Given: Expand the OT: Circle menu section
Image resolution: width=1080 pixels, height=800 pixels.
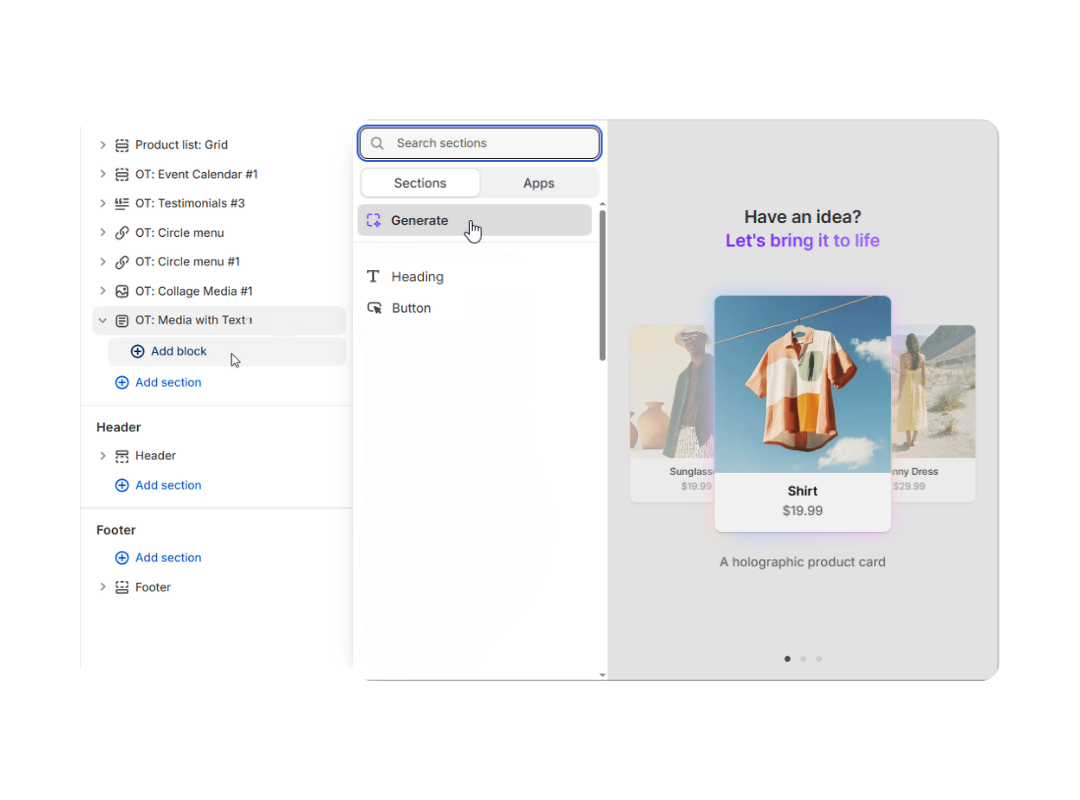Looking at the screenshot, I should pyautogui.click(x=103, y=233).
